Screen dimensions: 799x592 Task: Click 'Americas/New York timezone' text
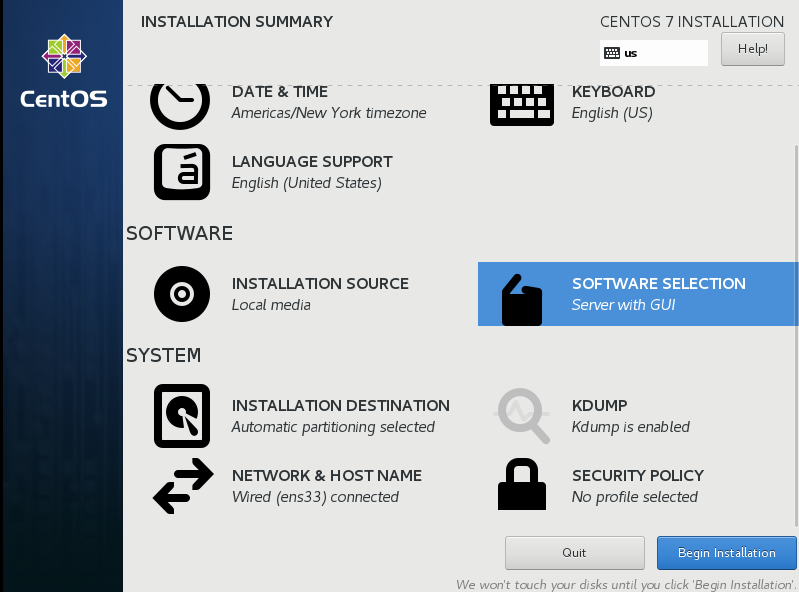click(329, 113)
